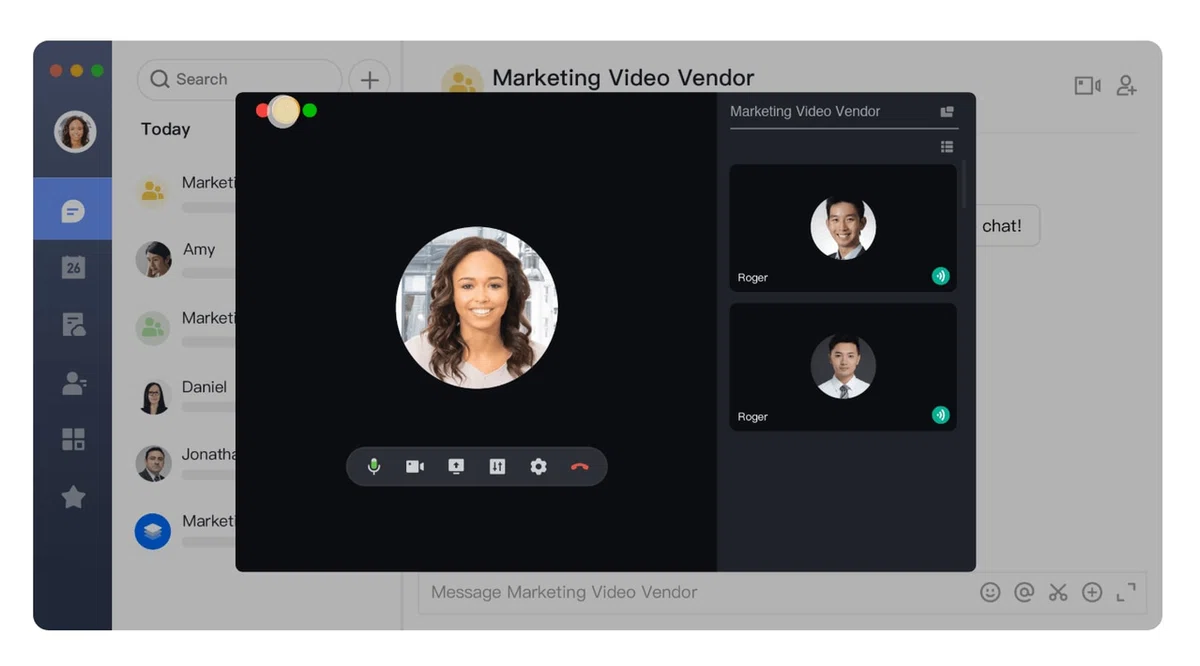Open the yellow group Marketing chat
The image size is (1200, 666).
pyautogui.click(x=186, y=192)
